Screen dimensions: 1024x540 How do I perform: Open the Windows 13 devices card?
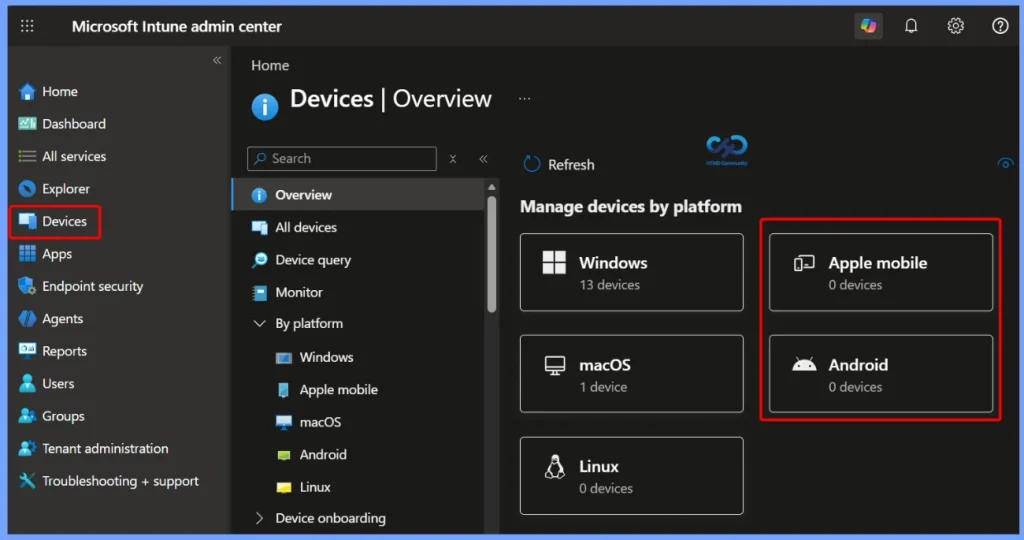tap(632, 272)
